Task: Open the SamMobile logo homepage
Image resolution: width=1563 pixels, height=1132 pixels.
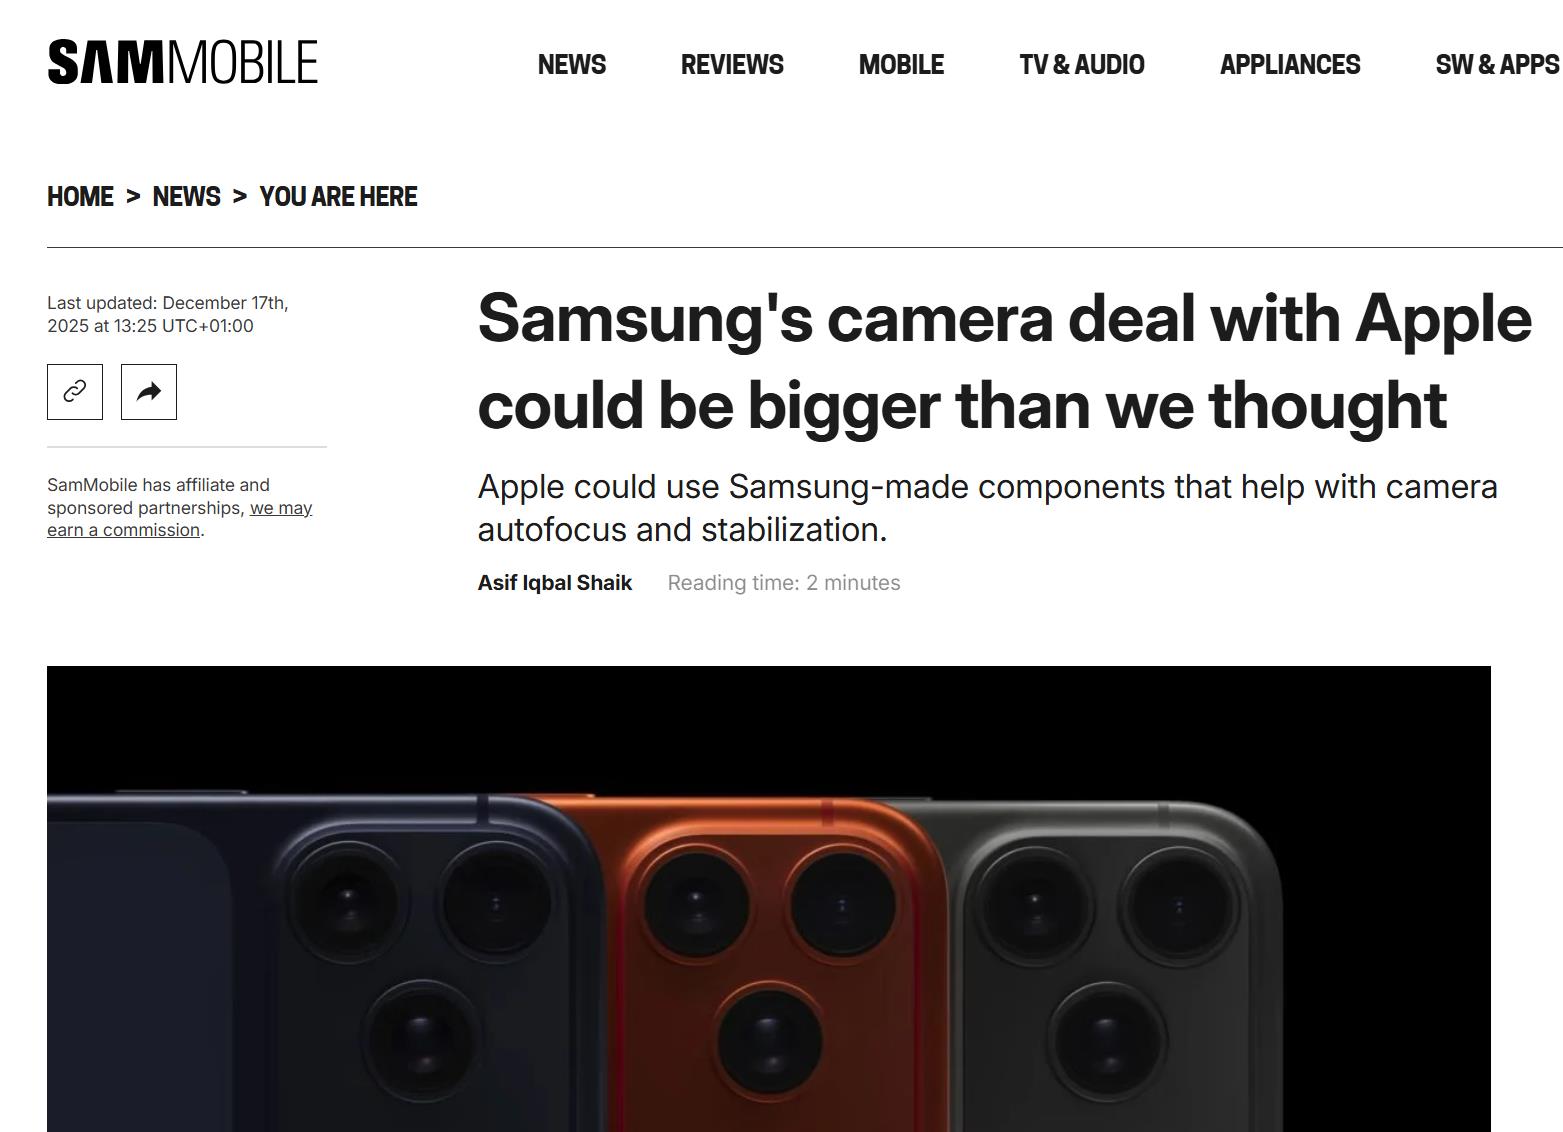Action: [x=182, y=62]
